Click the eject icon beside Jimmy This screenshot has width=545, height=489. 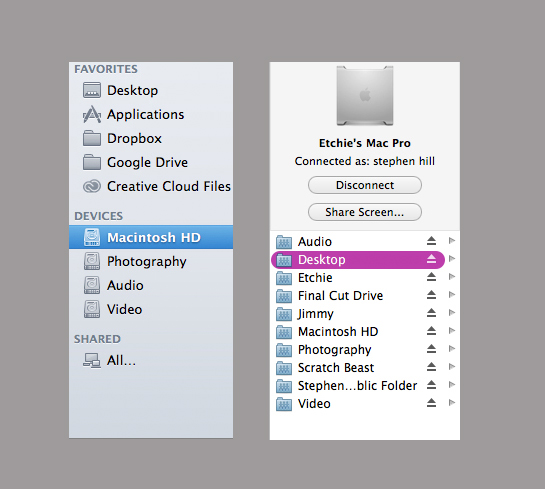(431, 313)
